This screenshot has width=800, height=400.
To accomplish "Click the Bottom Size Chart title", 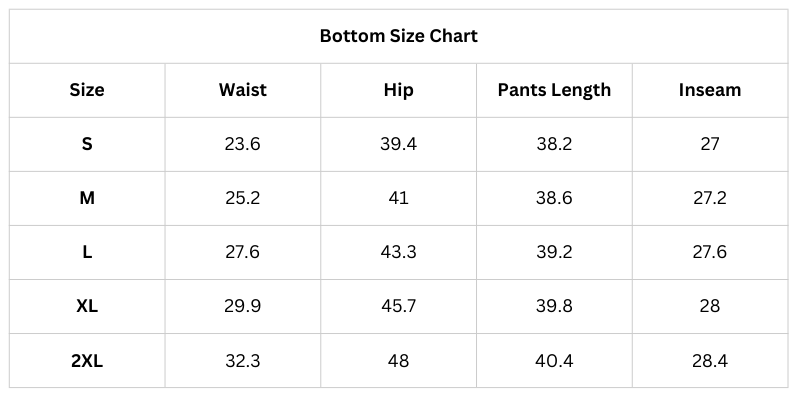I will tap(398, 36).
